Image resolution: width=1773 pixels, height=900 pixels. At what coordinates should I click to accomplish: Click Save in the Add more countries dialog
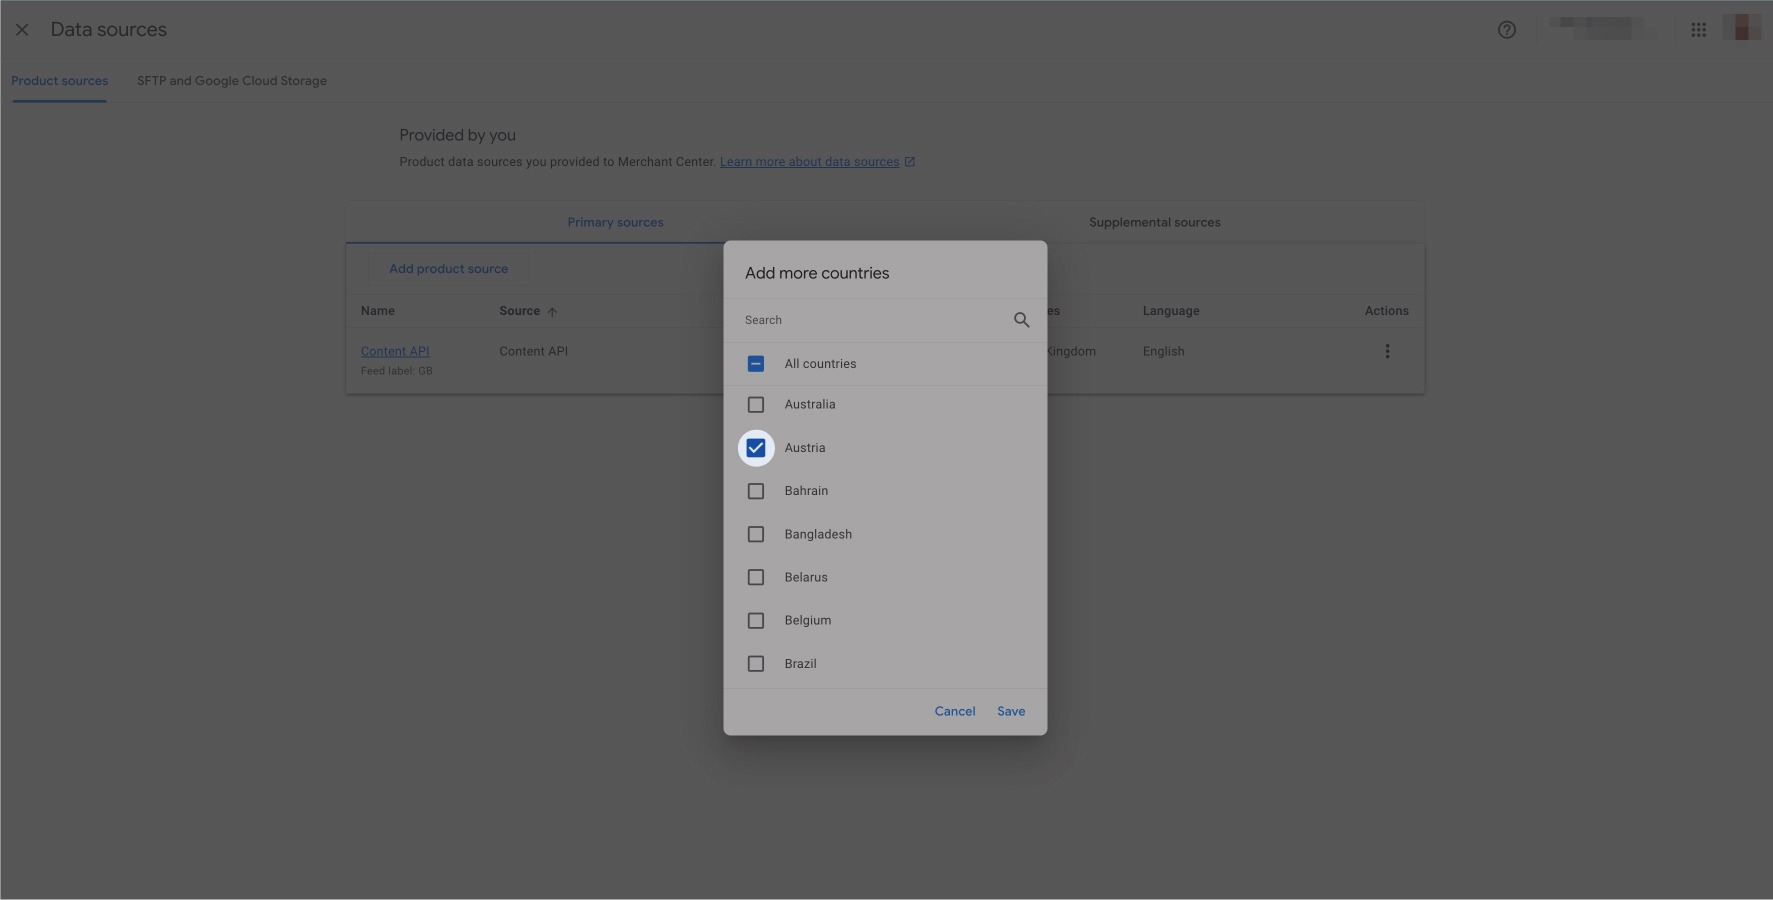tap(1011, 711)
